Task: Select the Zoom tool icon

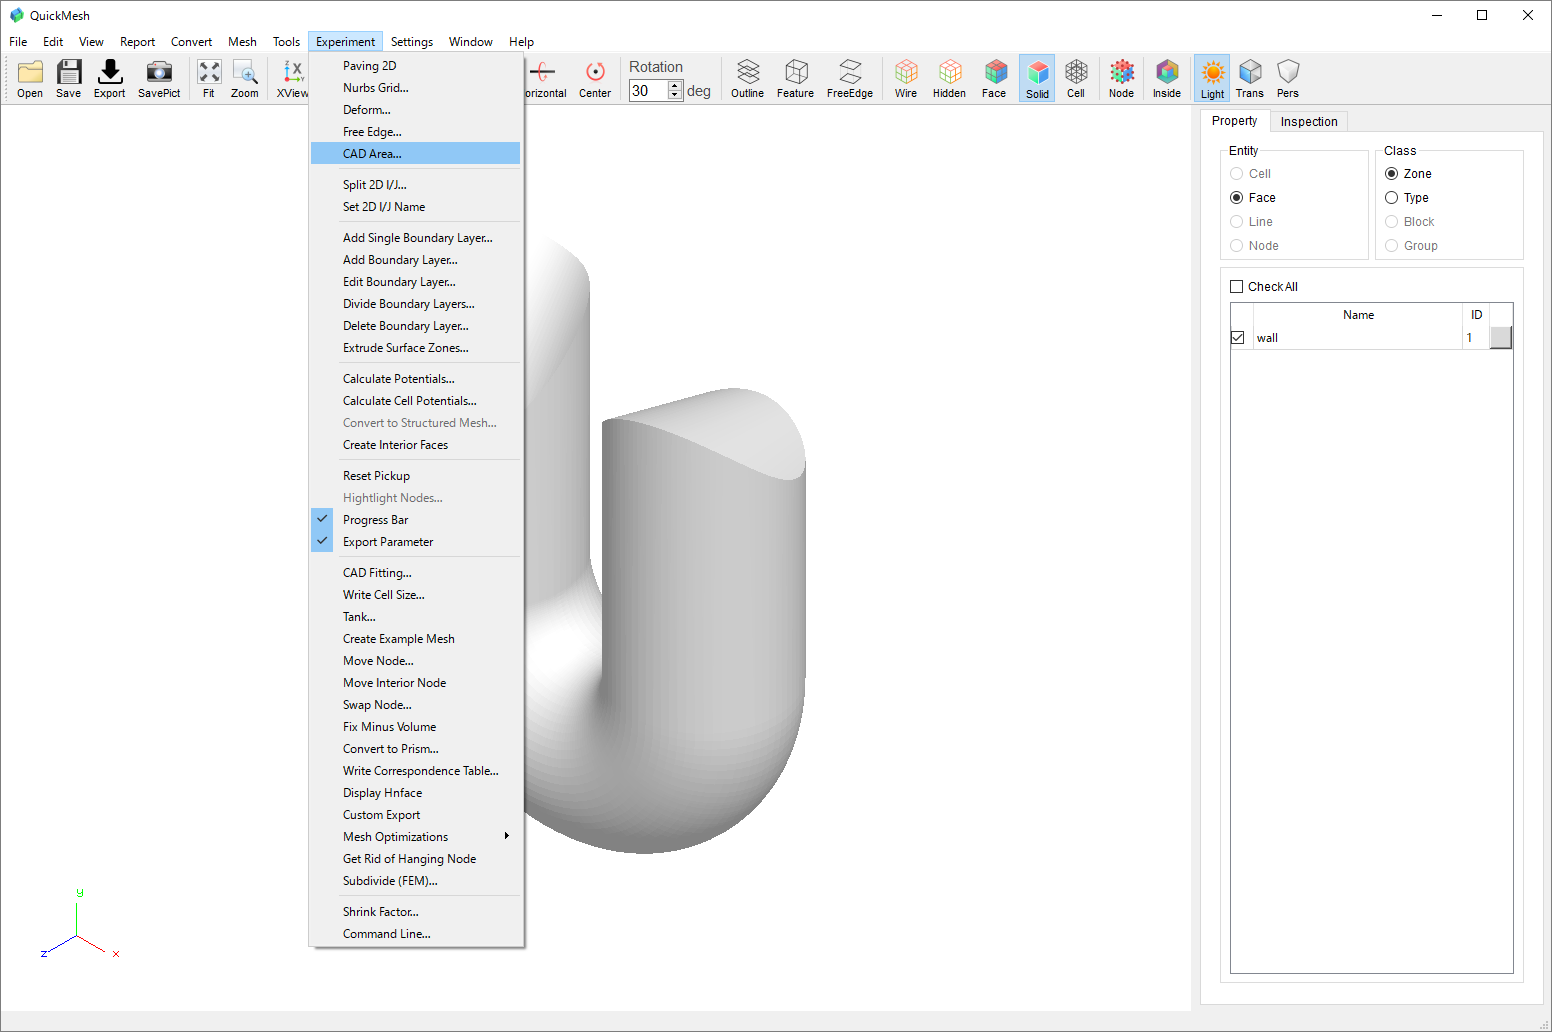Action: tap(245, 78)
